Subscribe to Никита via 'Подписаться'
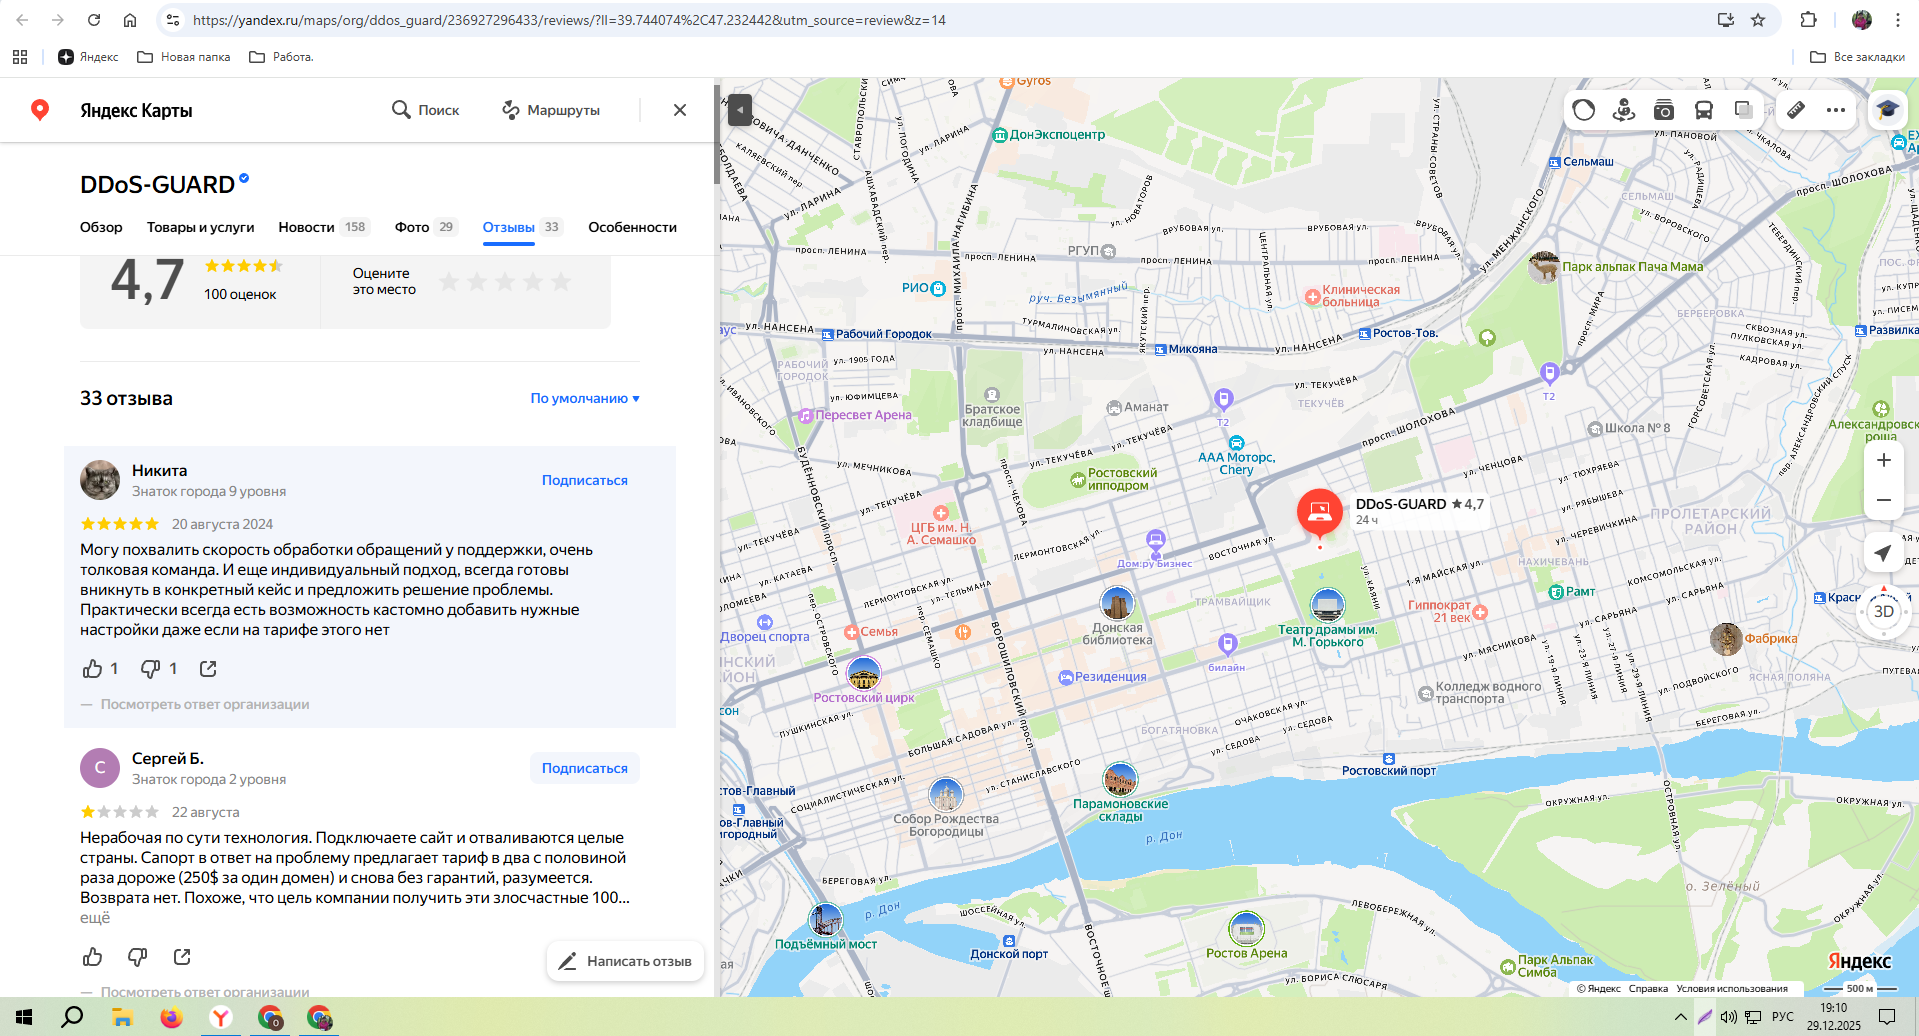The height and width of the screenshot is (1036, 1919). click(584, 480)
